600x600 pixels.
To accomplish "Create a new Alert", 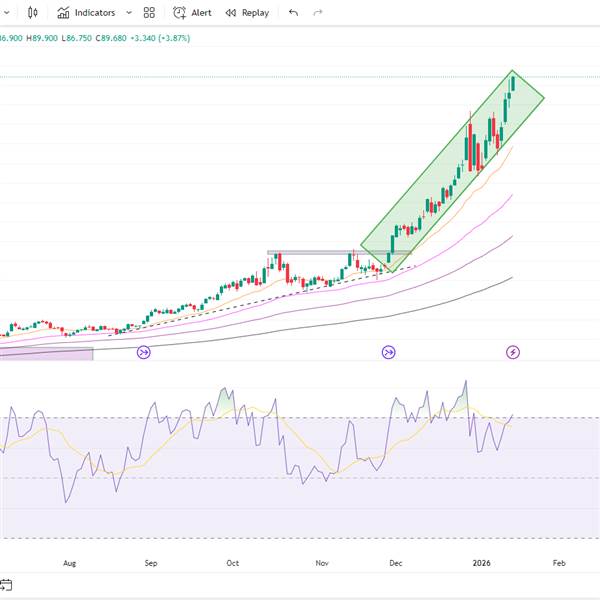I will [192, 13].
